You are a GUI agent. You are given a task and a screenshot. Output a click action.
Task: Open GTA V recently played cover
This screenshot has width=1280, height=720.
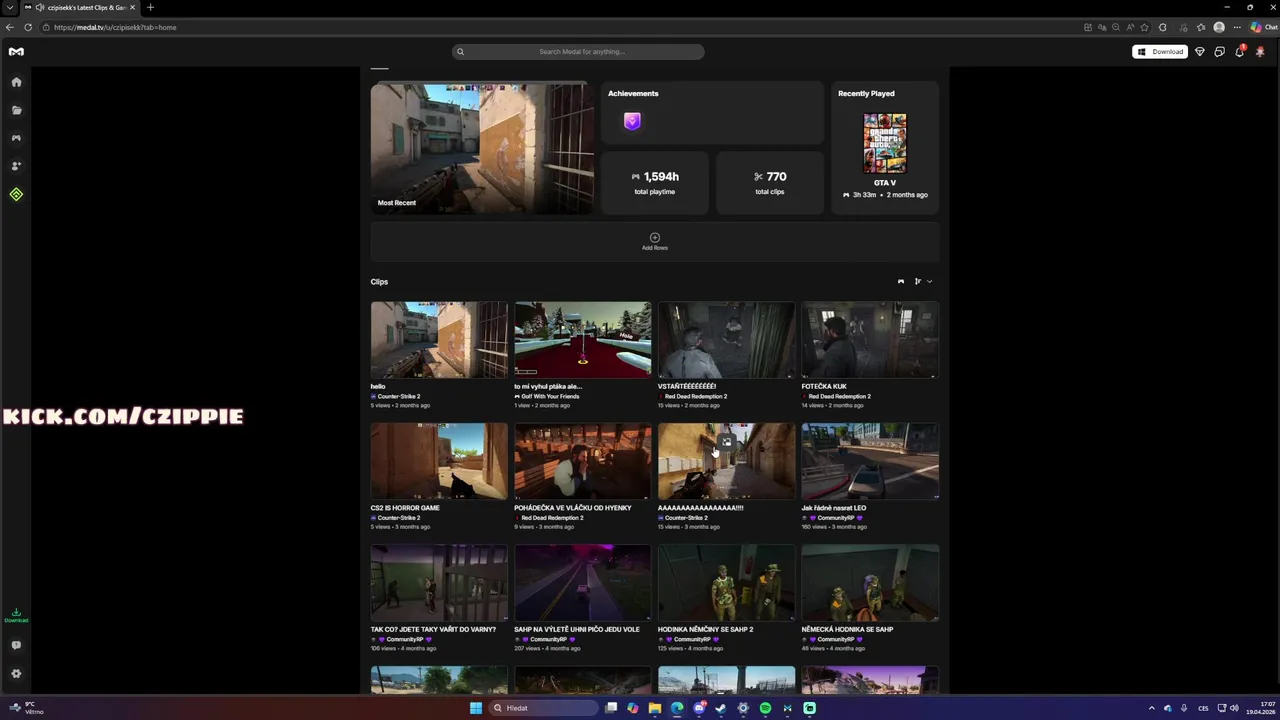(x=885, y=143)
